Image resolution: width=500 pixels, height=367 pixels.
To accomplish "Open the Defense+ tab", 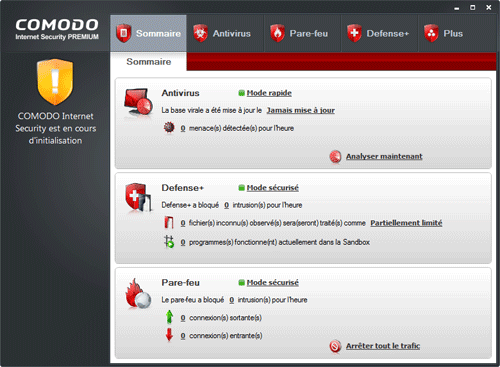I will [379, 33].
